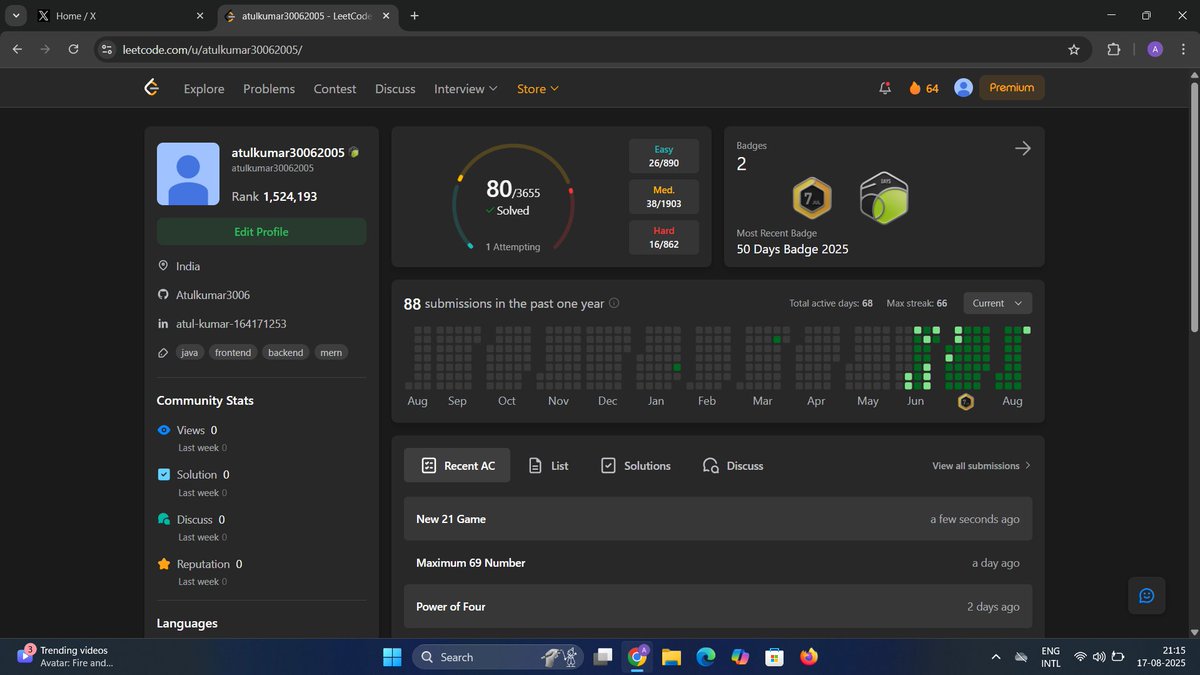This screenshot has width=1200, height=675.
Task: Open the Current year dropdown
Action: pyautogui.click(x=998, y=303)
